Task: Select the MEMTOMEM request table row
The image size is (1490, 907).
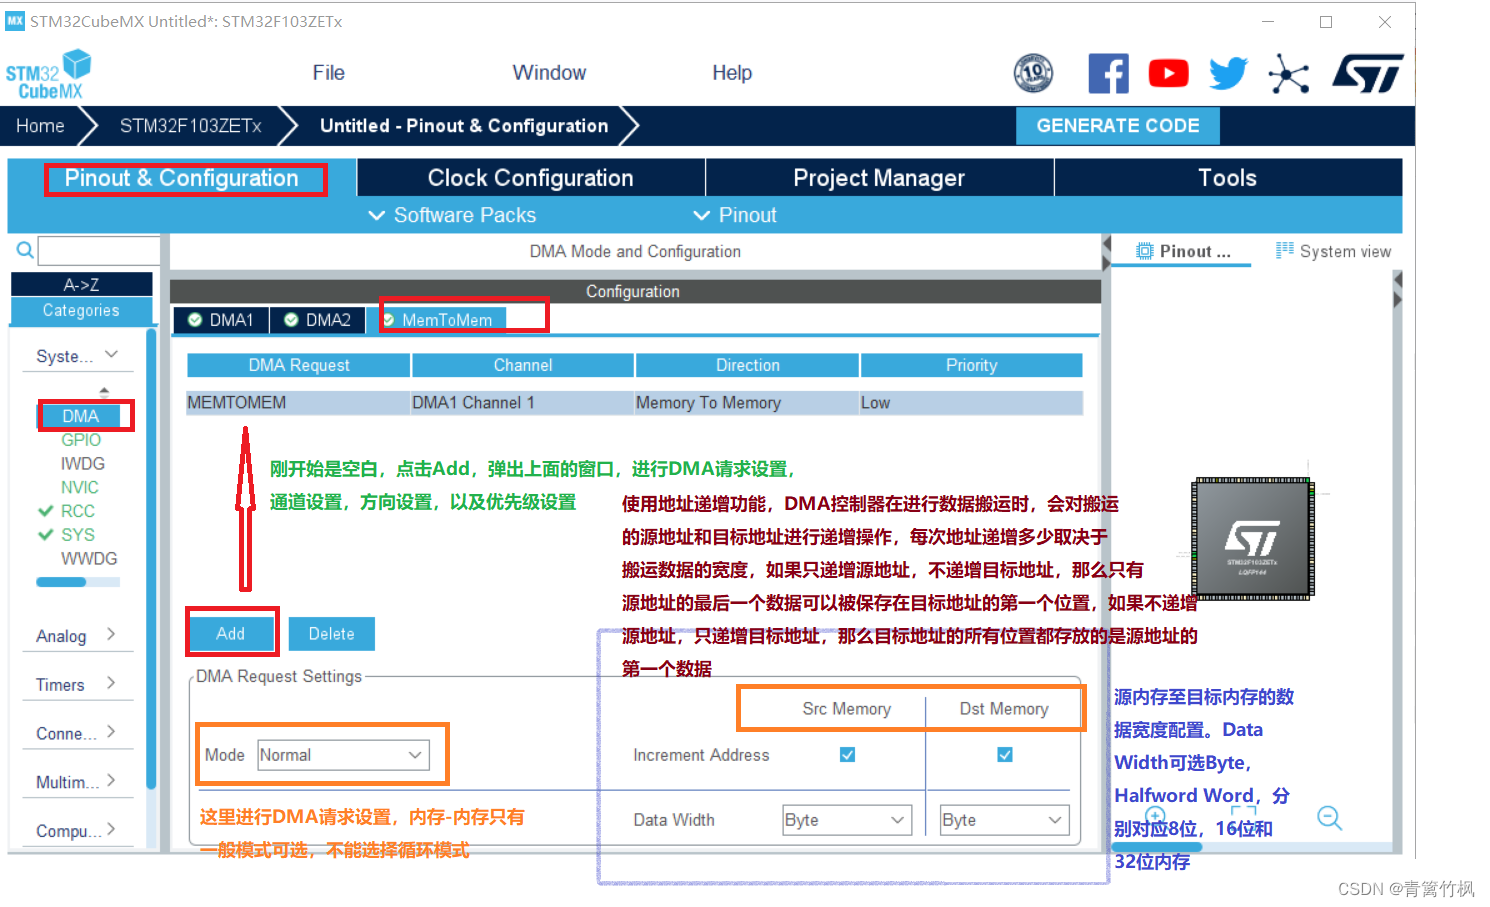Action: tap(635, 403)
